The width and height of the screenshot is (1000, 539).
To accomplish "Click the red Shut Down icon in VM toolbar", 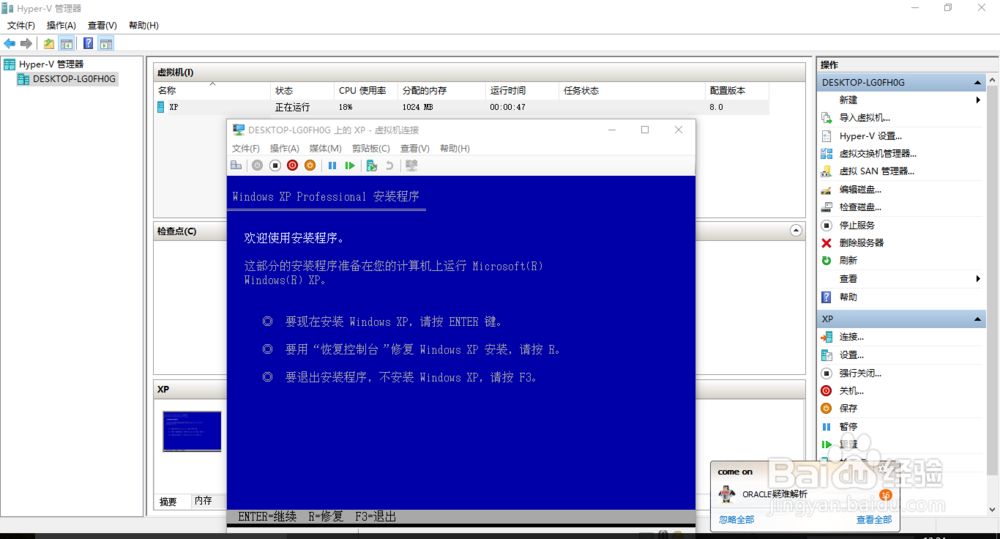I will tap(292, 165).
